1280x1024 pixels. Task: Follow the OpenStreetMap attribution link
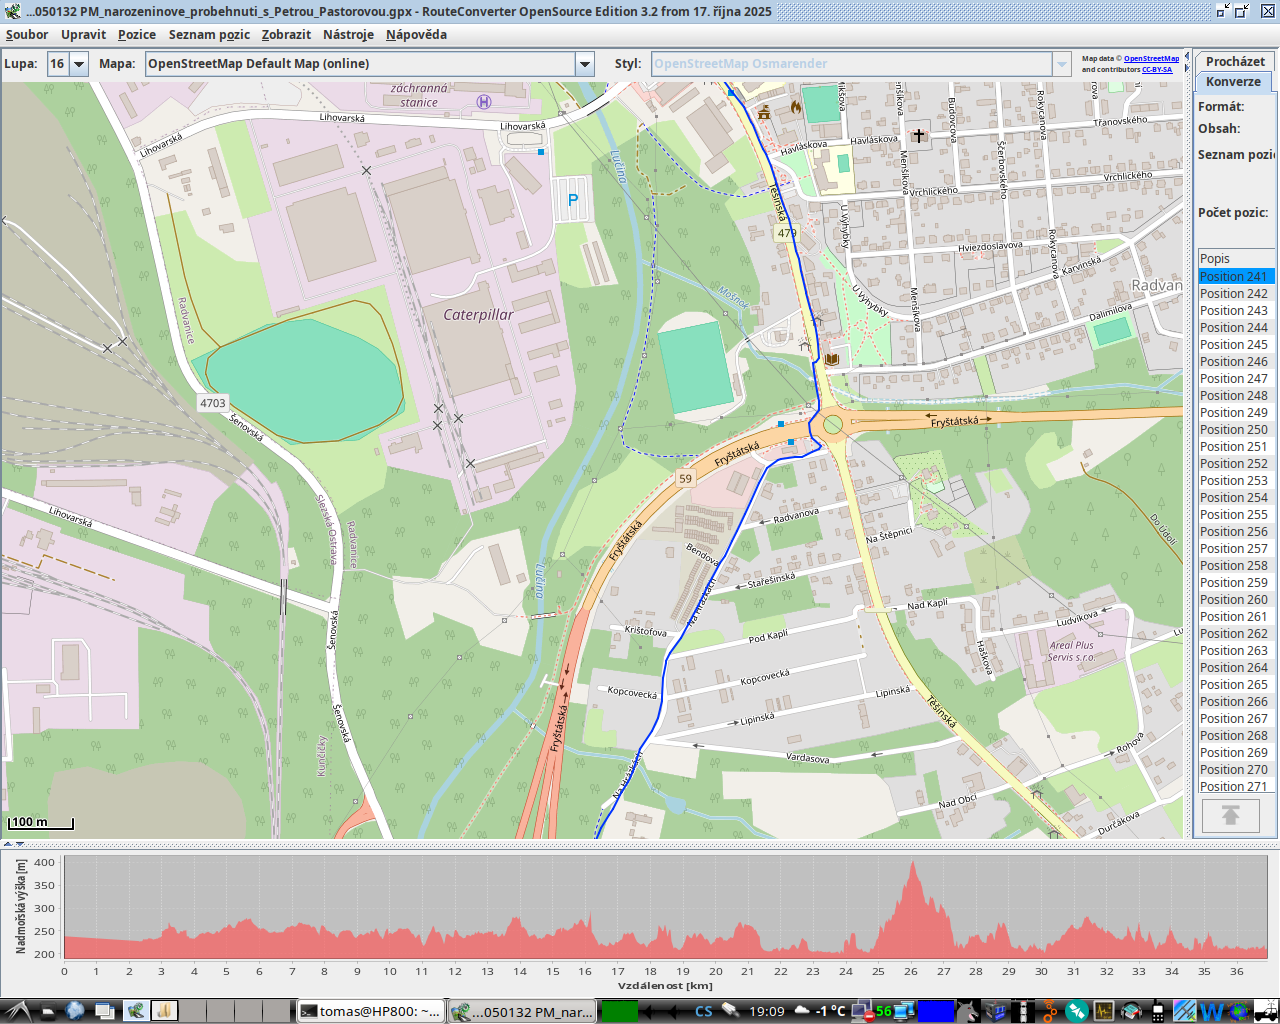click(1151, 59)
